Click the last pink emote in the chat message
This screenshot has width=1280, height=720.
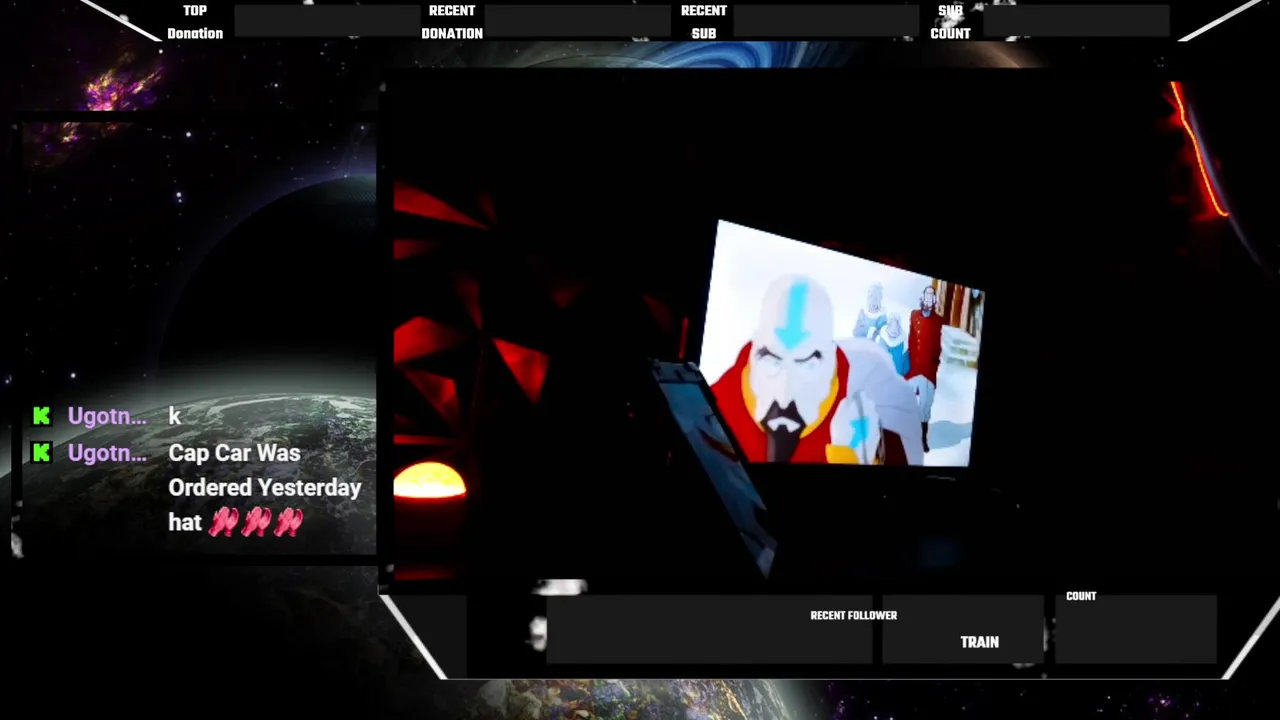[x=289, y=522]
